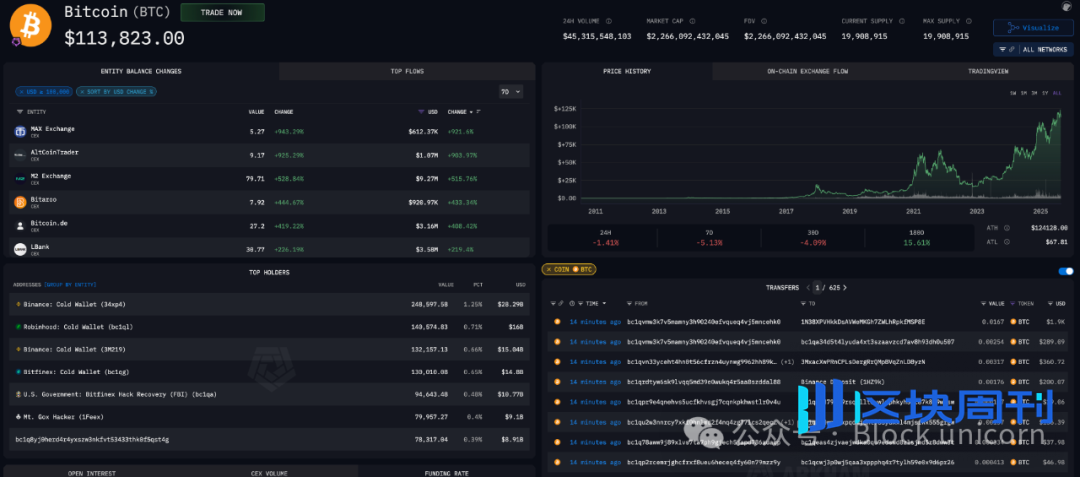Filter the USD column in balance changes
Screen dimensions: 1080x477
(x=422, y=112)
